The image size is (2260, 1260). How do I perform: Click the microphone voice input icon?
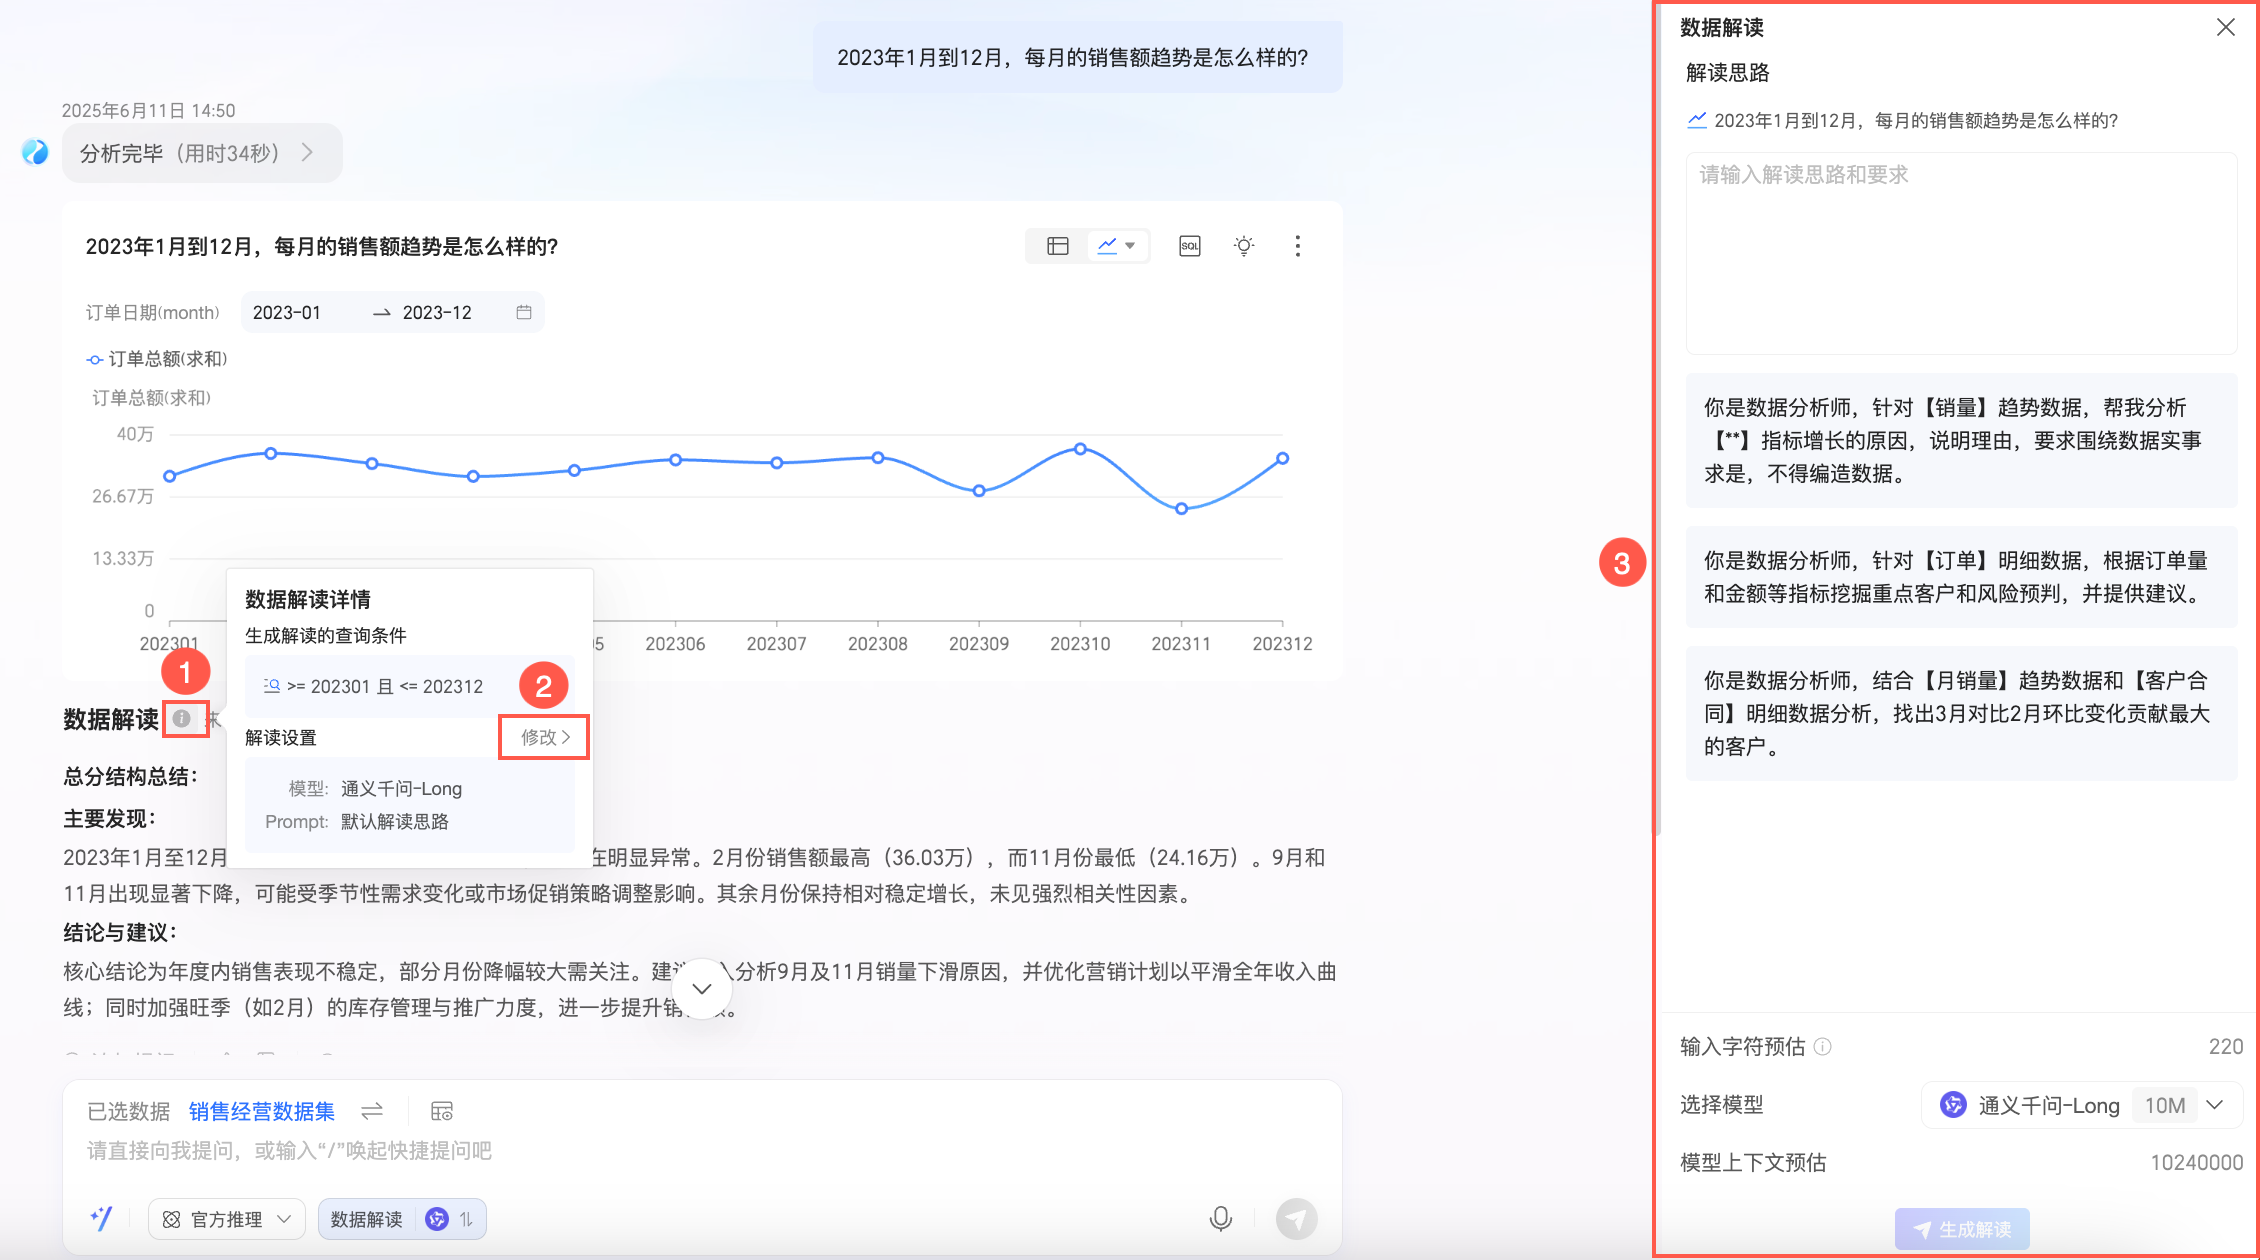click(x=1220, y=1218)
